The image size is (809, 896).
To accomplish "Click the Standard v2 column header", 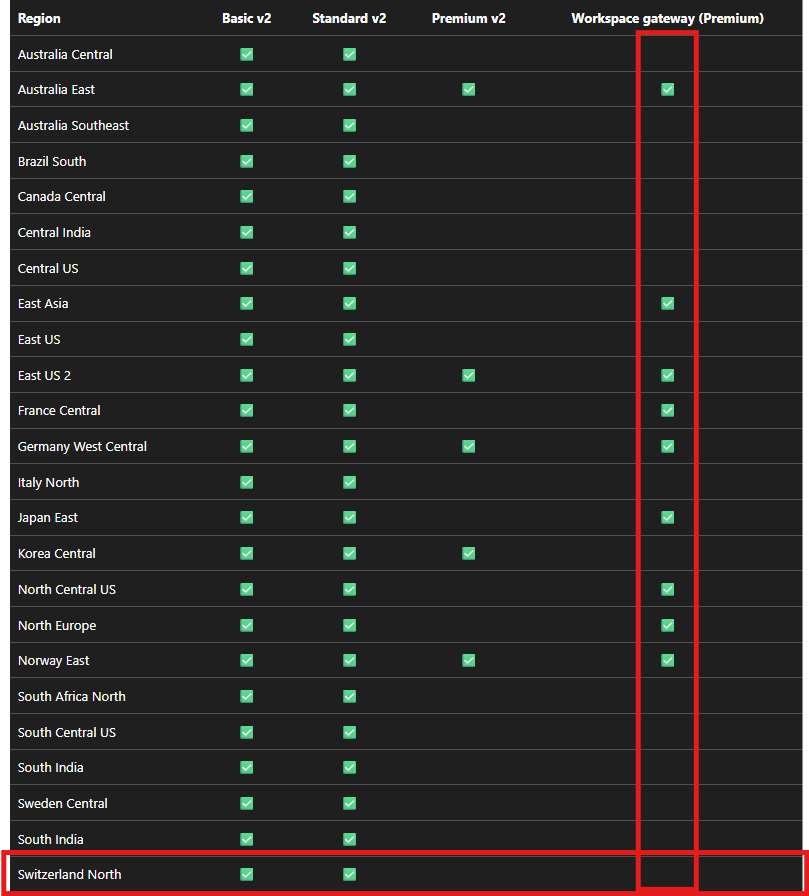I will click(x=349, y=18).
